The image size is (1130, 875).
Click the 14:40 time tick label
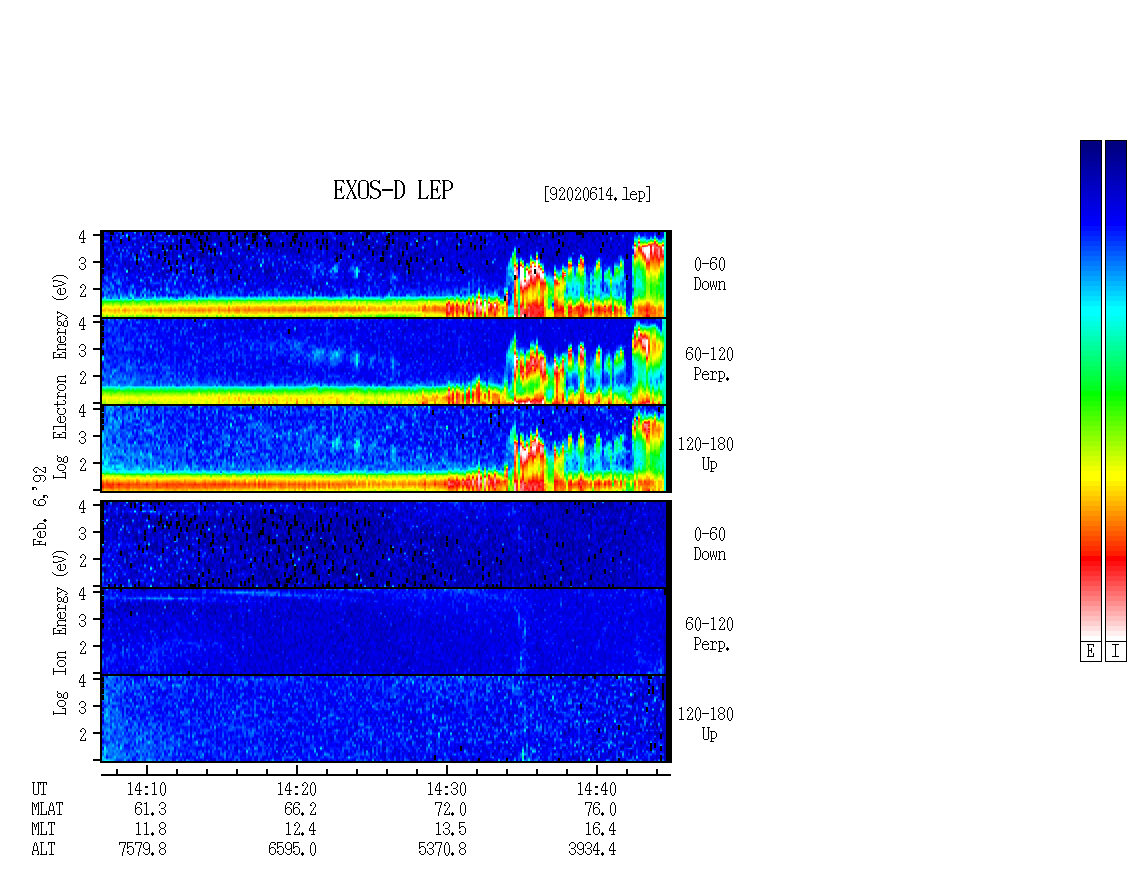597,789
